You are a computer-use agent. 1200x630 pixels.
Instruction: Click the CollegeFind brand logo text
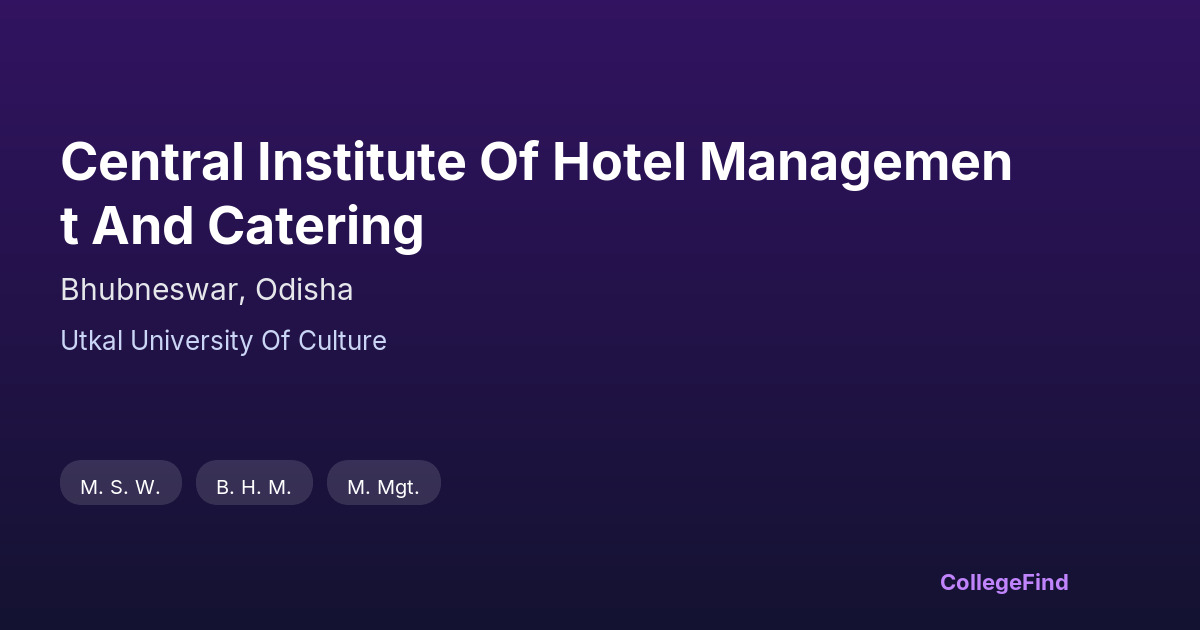click(x=1003, y=582)
